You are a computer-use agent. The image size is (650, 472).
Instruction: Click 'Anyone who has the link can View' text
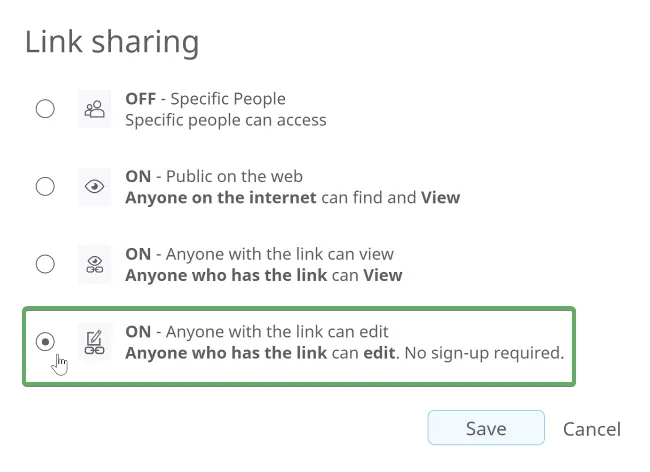(264, 275)
